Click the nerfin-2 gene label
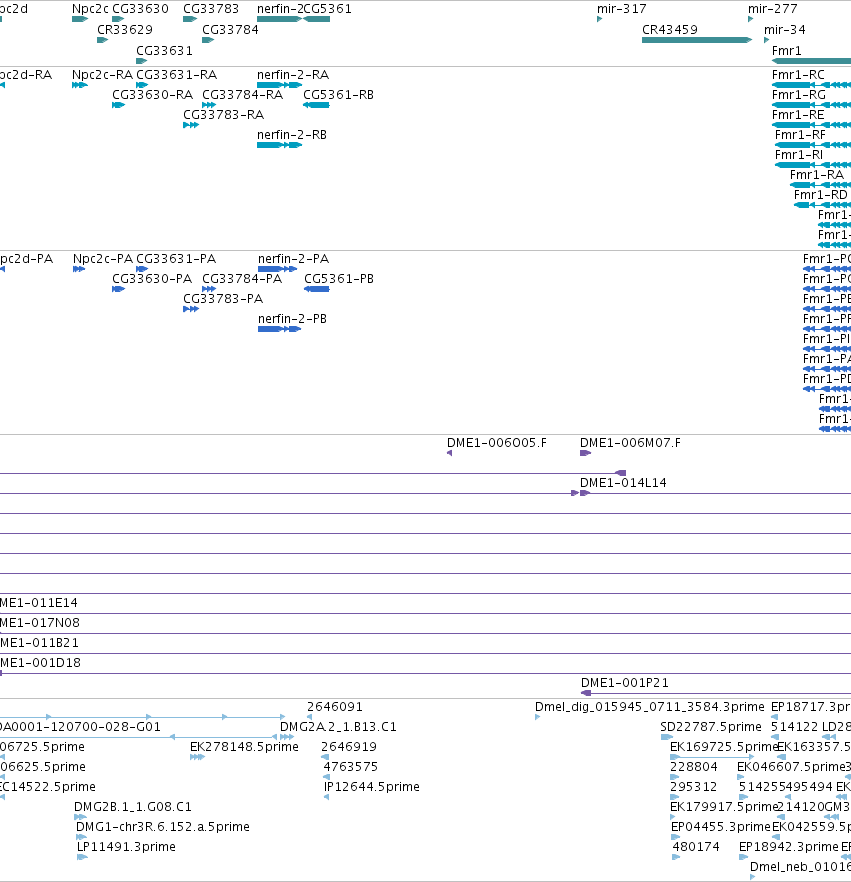 click(x=280, y=9)
